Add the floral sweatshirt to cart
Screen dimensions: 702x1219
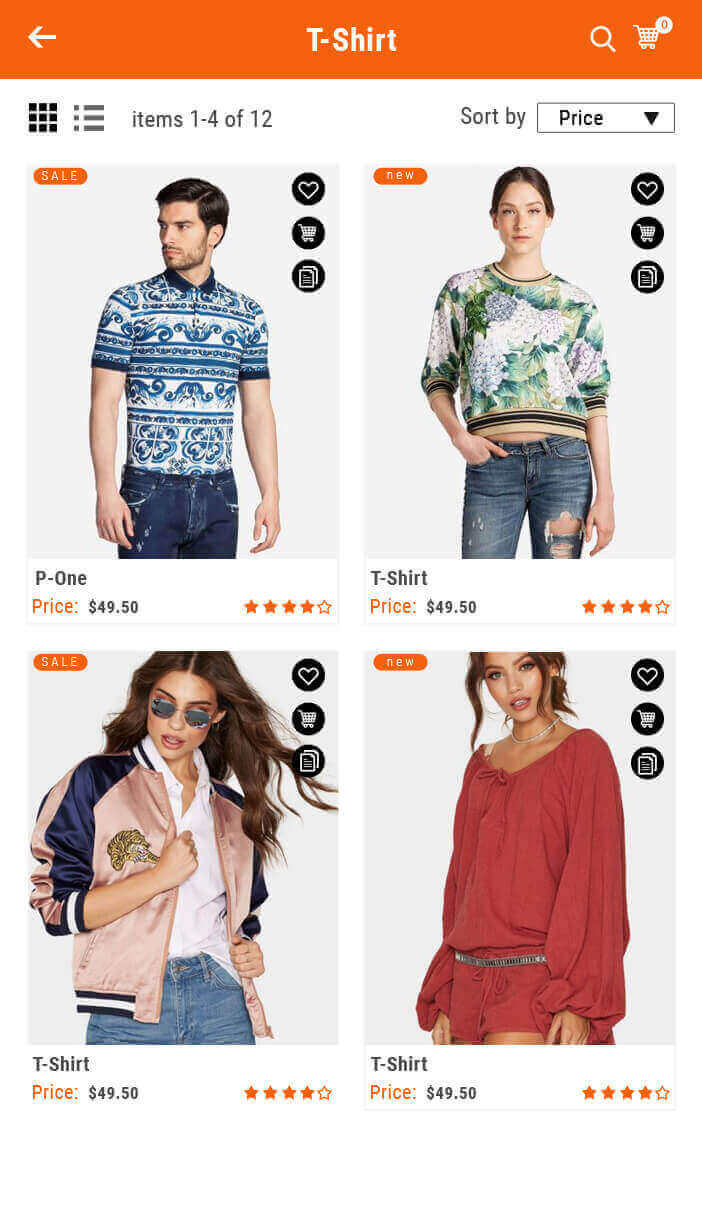[x=647, y=233]
